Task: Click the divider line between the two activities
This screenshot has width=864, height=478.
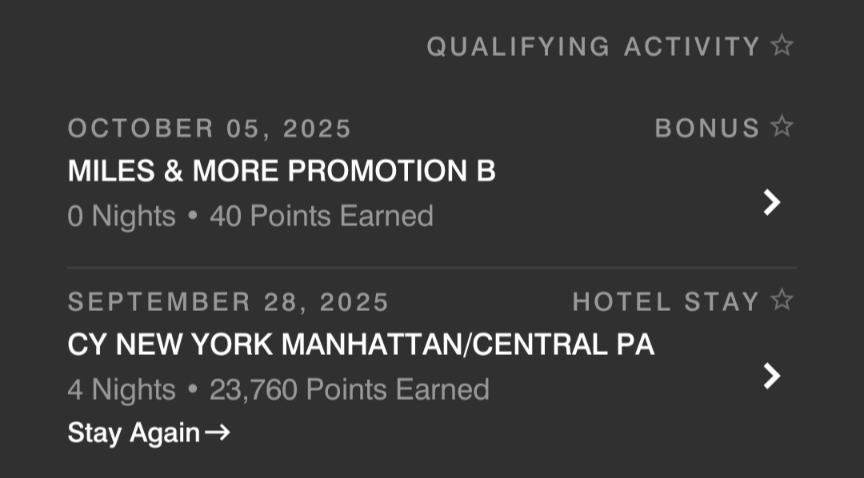Action: pos(432,268)
